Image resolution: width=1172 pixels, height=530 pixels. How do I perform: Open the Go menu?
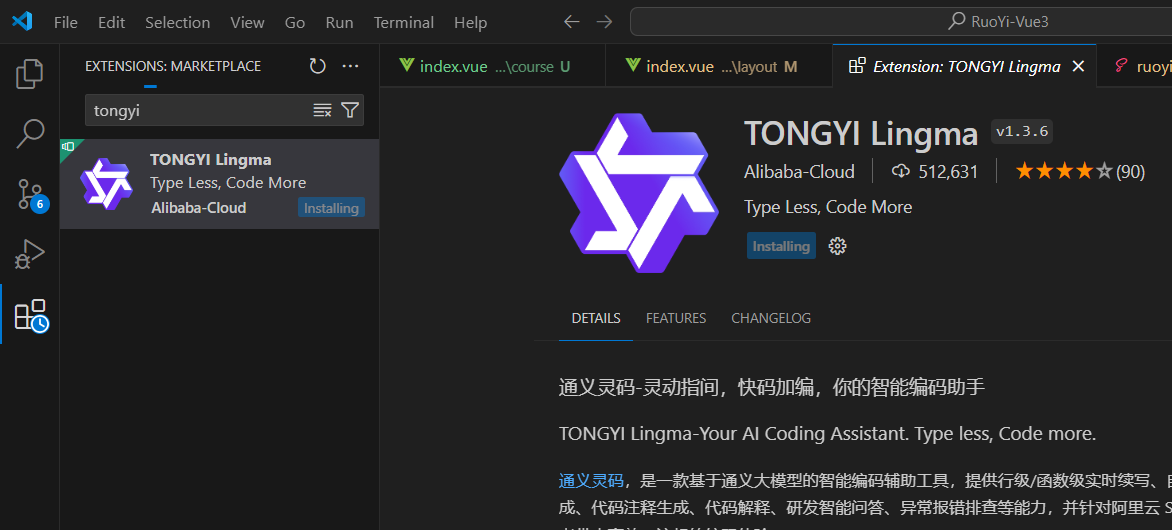[295, 22]
